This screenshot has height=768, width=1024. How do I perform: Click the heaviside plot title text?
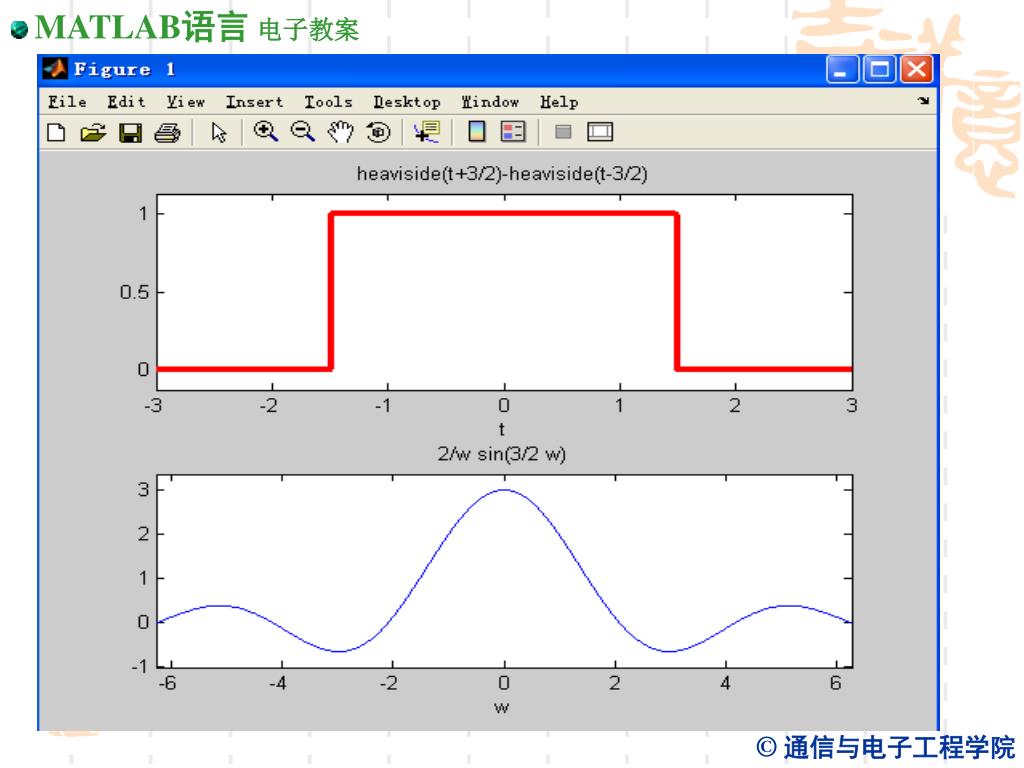(502, 174)
